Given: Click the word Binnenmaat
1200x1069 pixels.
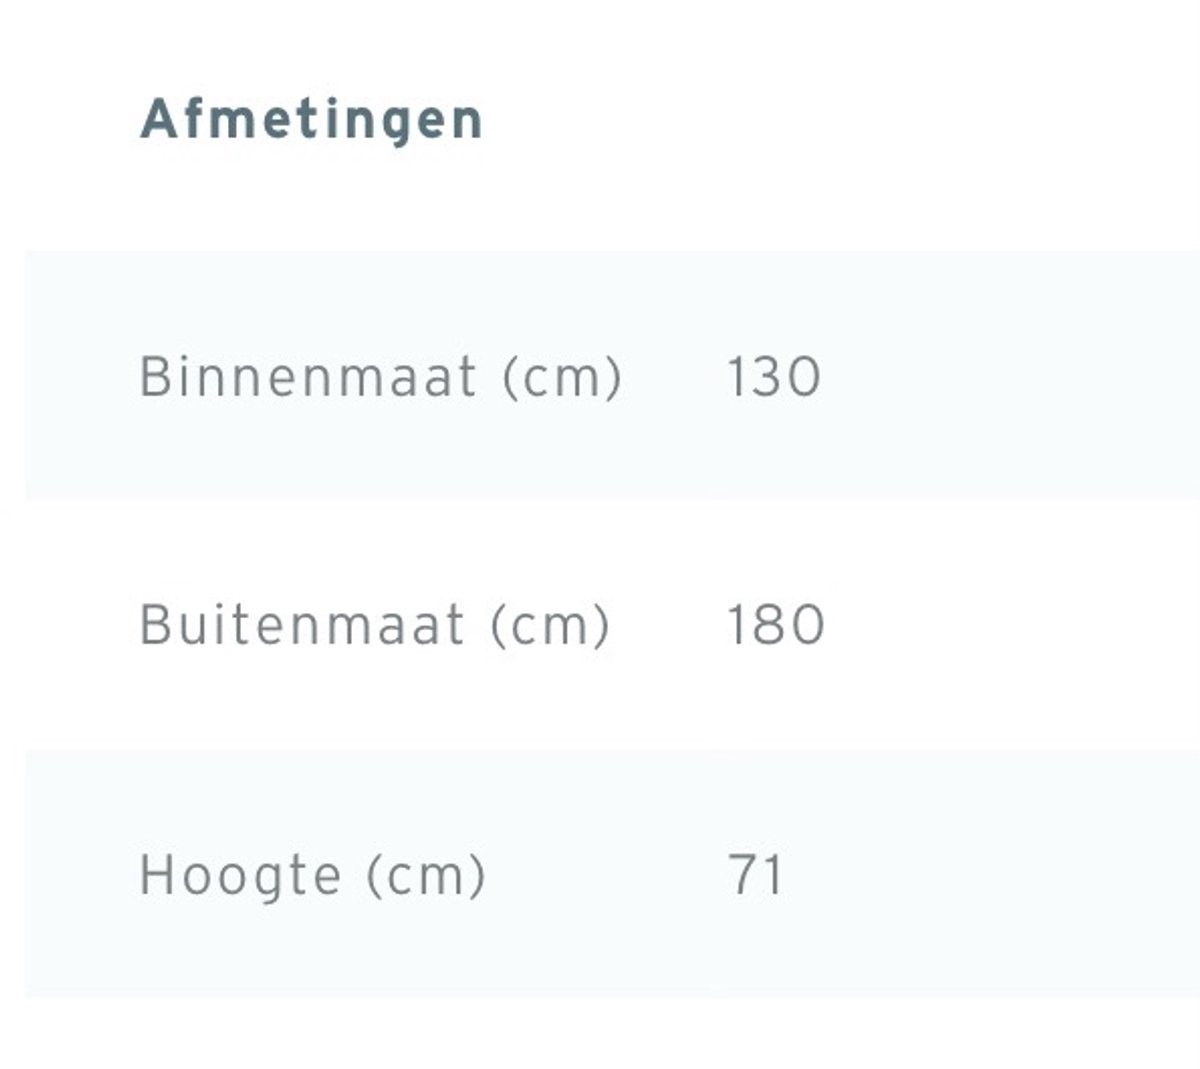Looking at the screenshot, I should 308,377.
